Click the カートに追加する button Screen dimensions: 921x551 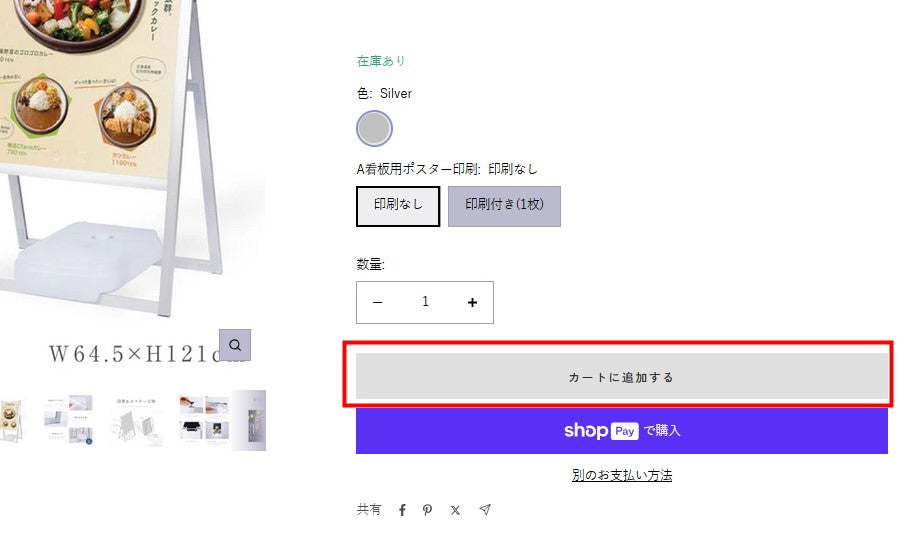(x=621, y=377)
